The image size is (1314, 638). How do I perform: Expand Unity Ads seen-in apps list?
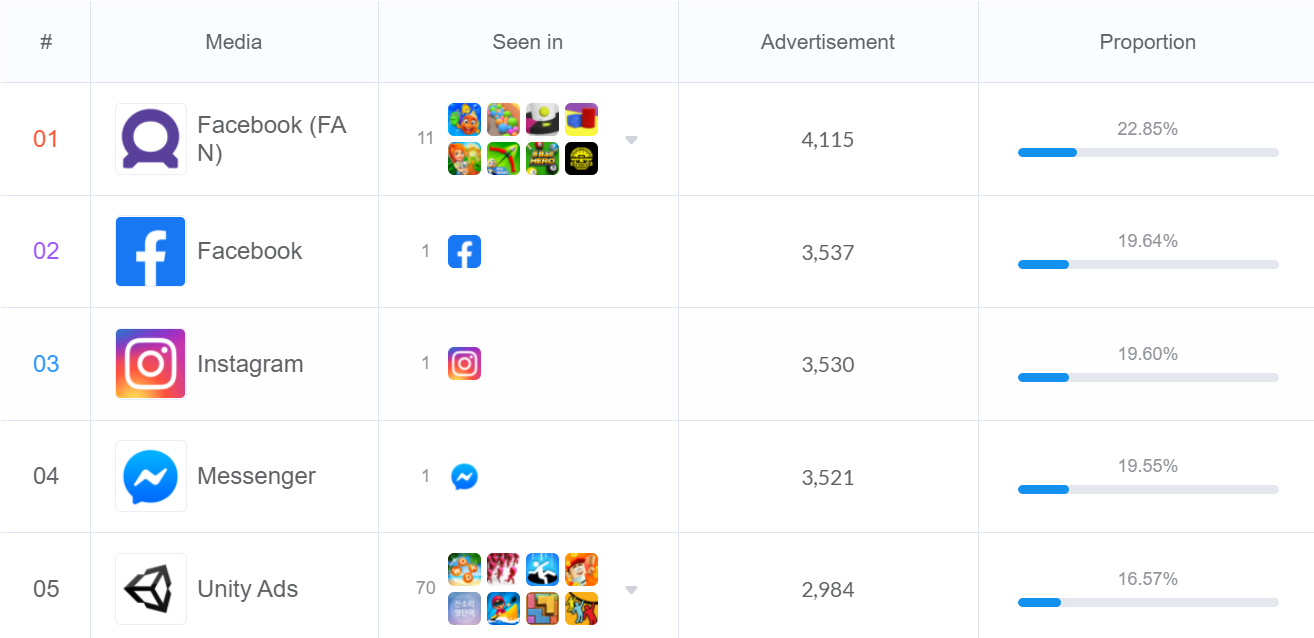pyautogui.click(x=631, y=590)
